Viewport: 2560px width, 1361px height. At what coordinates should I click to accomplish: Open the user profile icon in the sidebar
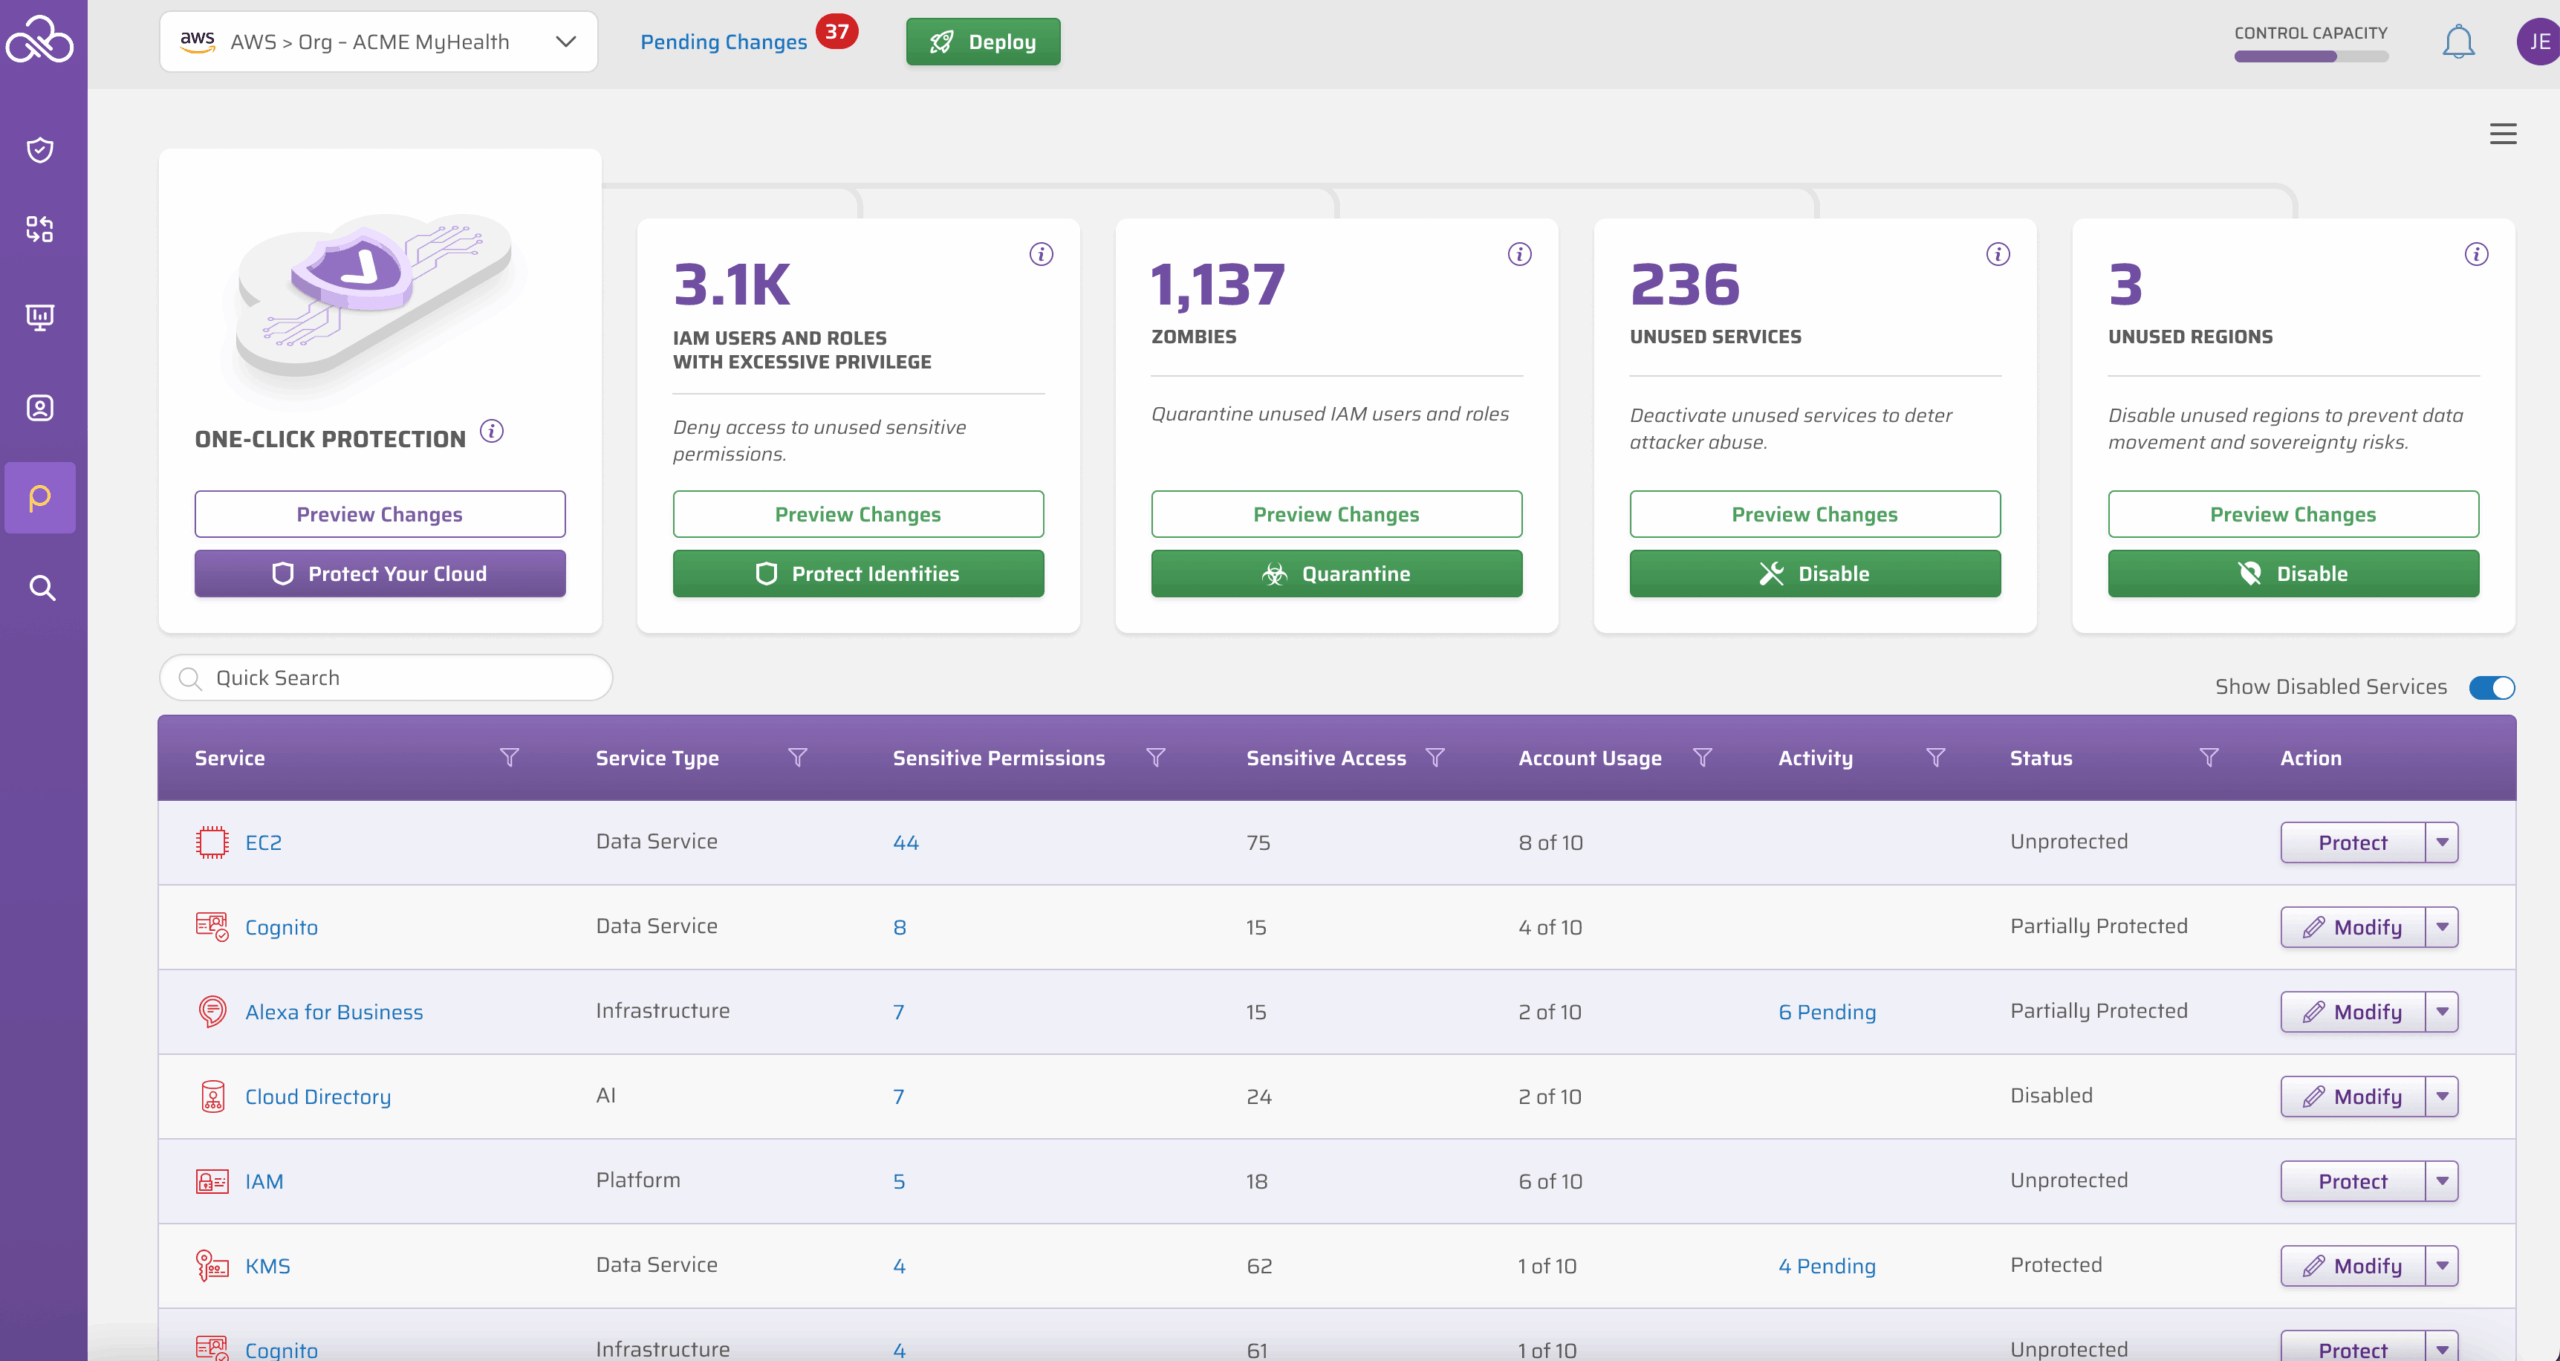click(x=40, y=407)
